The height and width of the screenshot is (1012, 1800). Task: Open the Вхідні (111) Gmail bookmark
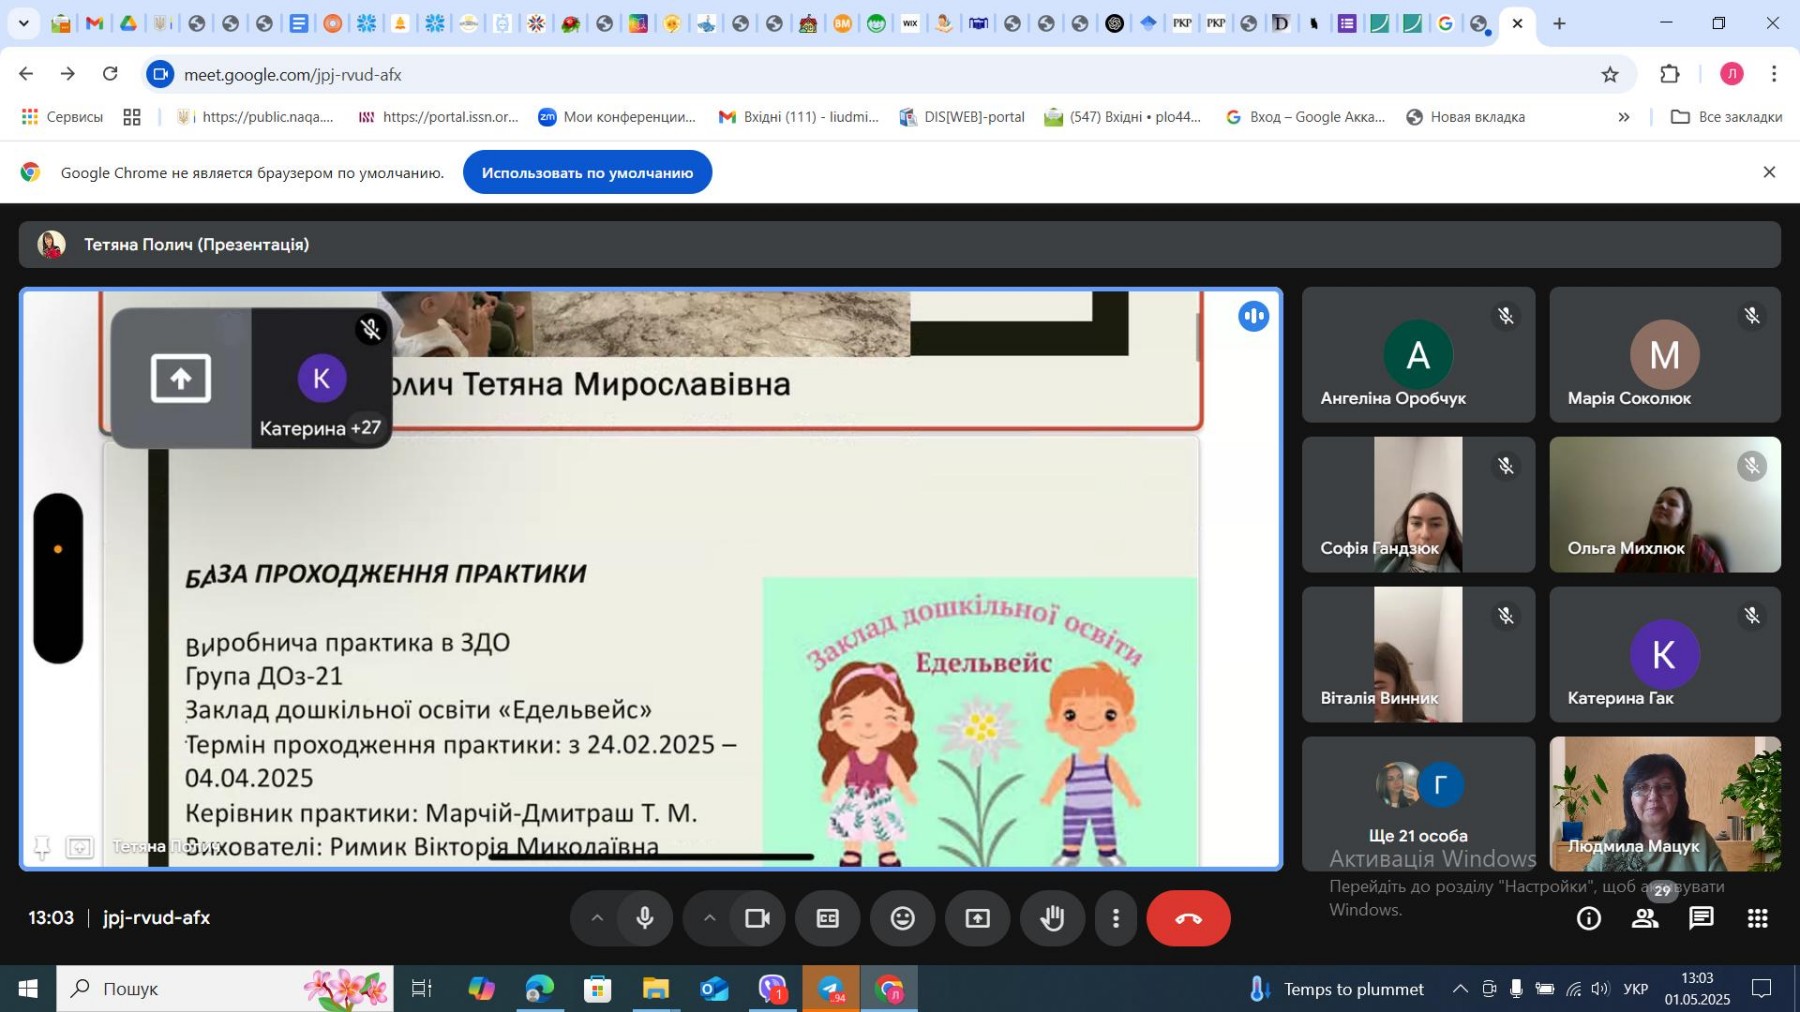click(x=798, y=117)
